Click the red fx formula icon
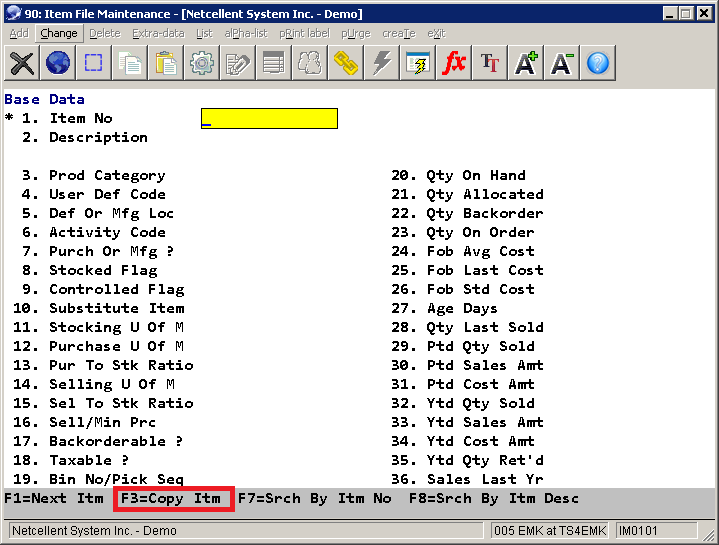 tap(454, 63)
